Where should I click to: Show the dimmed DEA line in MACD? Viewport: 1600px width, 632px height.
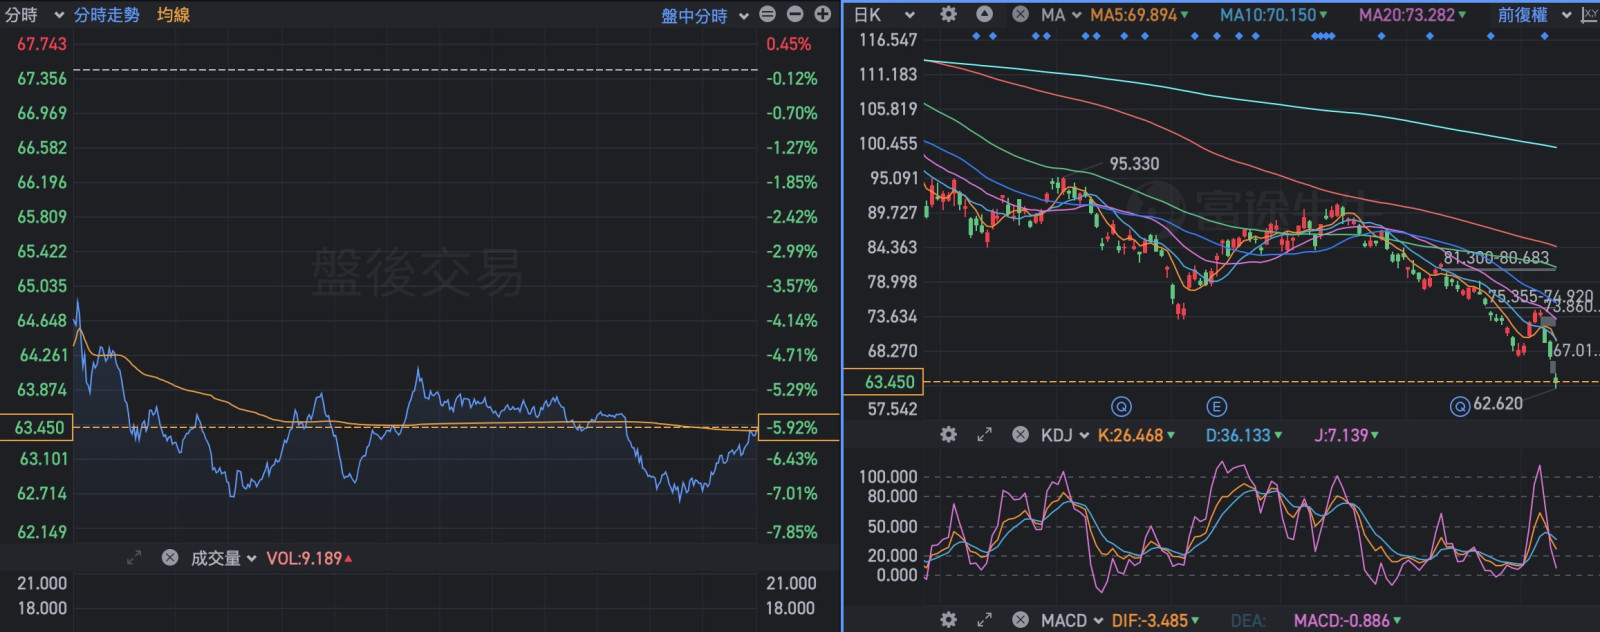point(1247,620)
